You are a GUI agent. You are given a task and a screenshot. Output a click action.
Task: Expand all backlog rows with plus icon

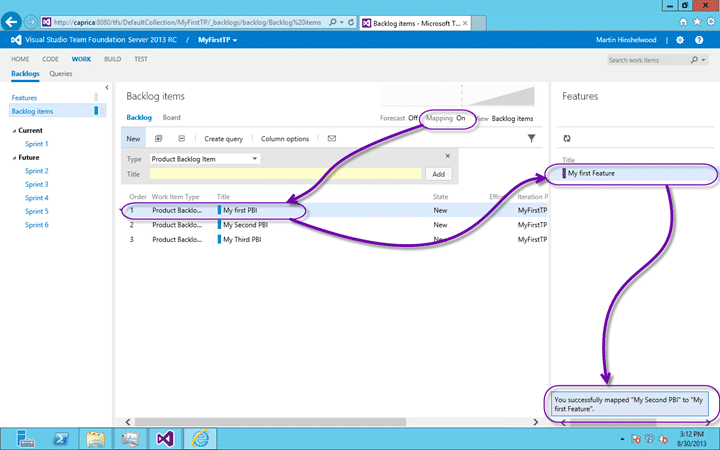click(x=158, y=138)
